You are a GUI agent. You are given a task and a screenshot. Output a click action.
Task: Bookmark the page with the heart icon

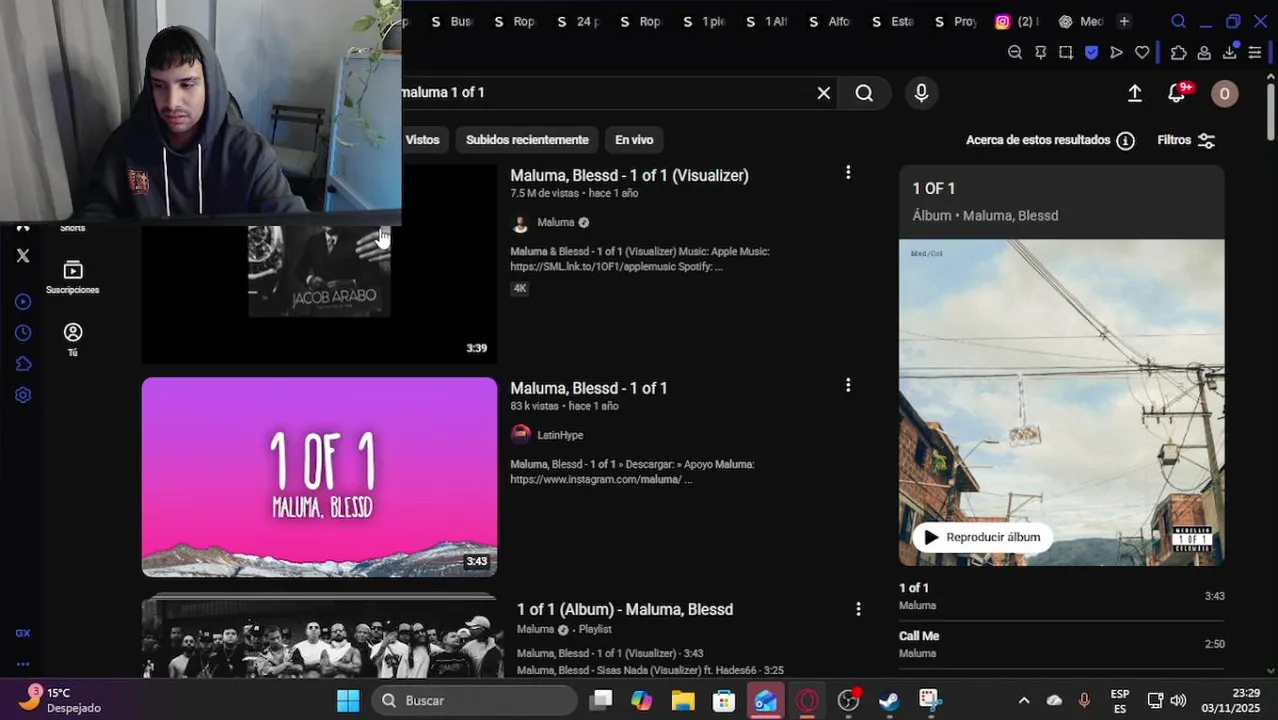coord(1141,53)
